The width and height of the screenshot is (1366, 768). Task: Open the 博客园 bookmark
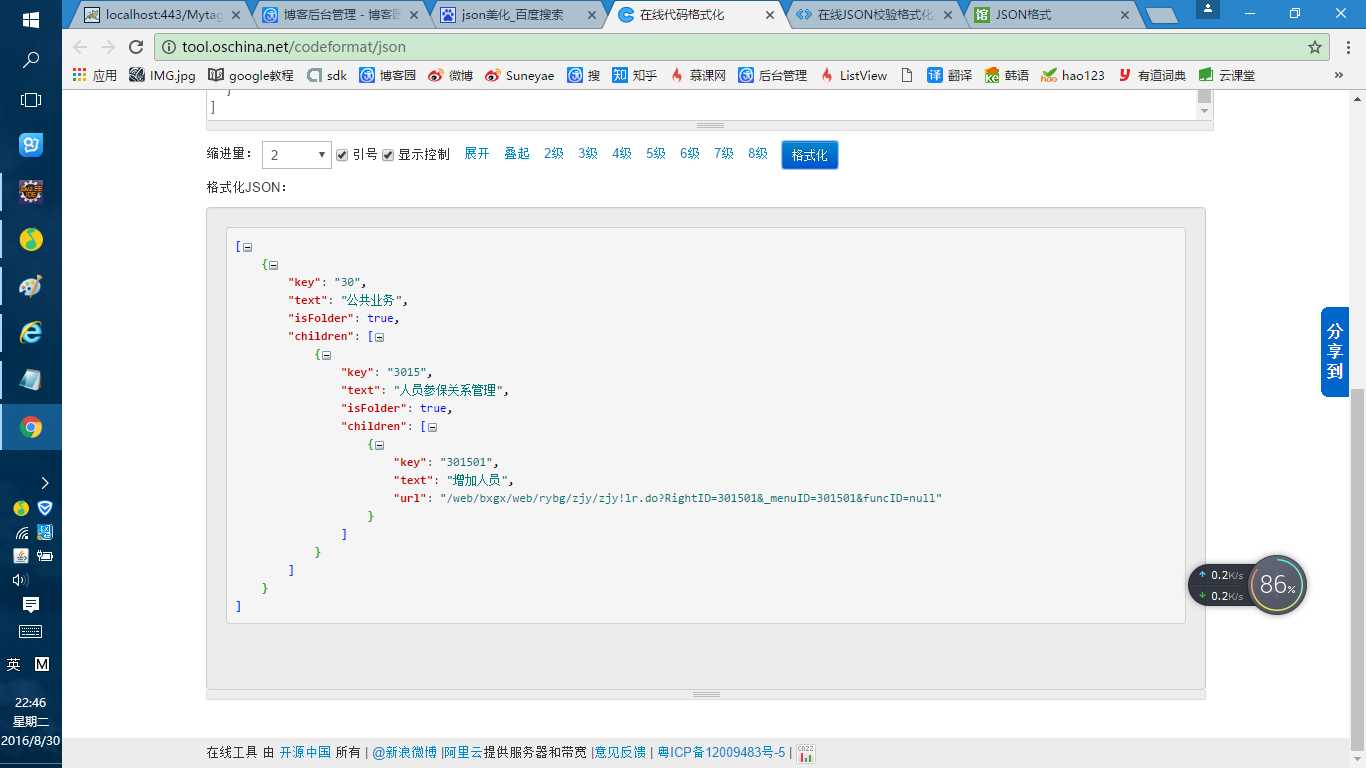coord(388,75)
